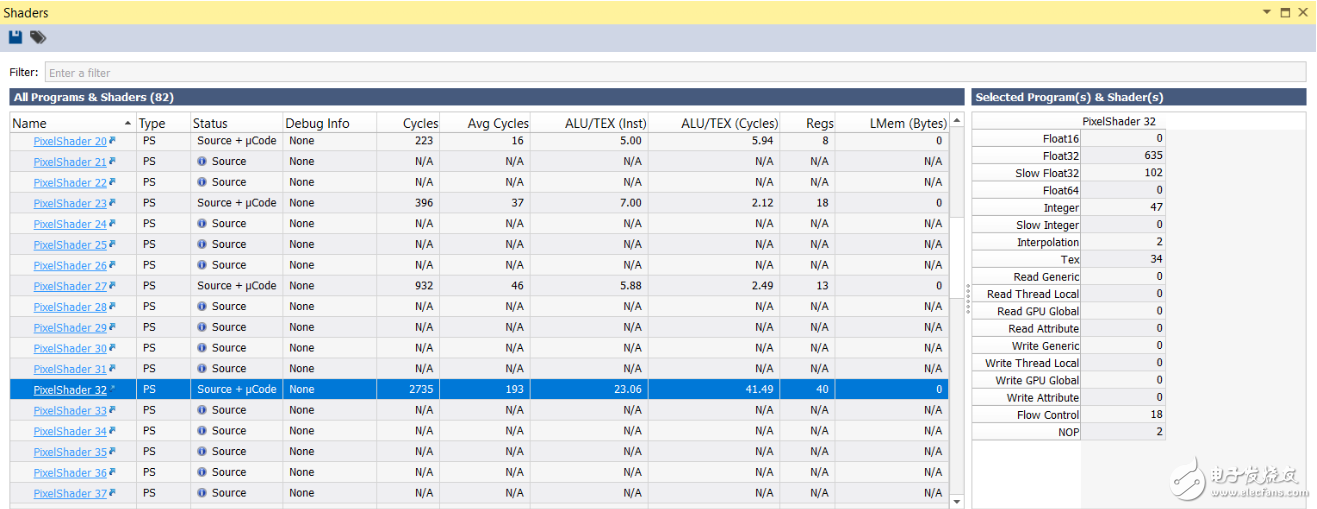Open the panel window position dropdown arrow
Screen dimensions: 1317x509
coord(1267,13)
